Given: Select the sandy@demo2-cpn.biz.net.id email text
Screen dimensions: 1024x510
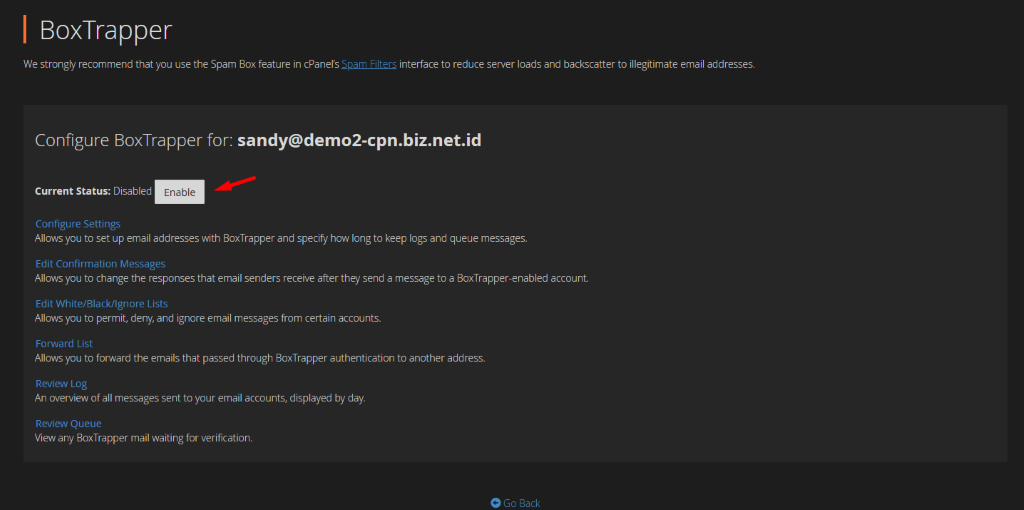Looking at the screenshot, I should pos(359,140).
